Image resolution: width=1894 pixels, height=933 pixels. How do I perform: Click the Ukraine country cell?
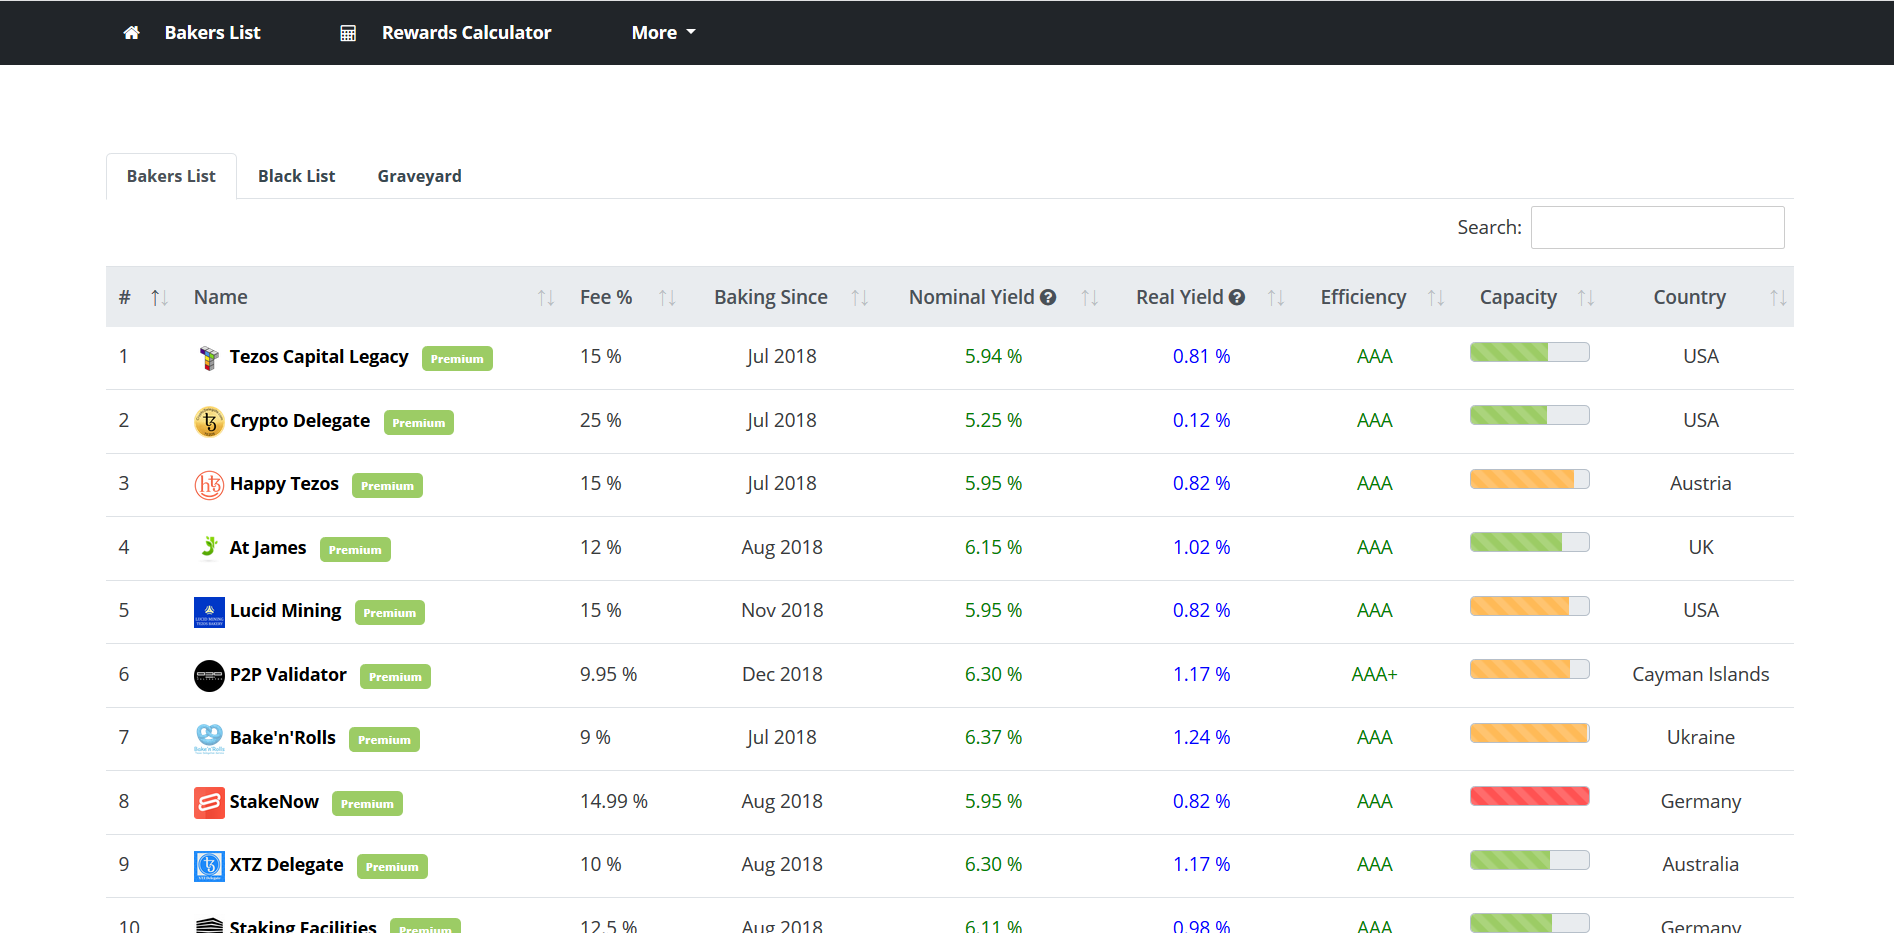1700,738
